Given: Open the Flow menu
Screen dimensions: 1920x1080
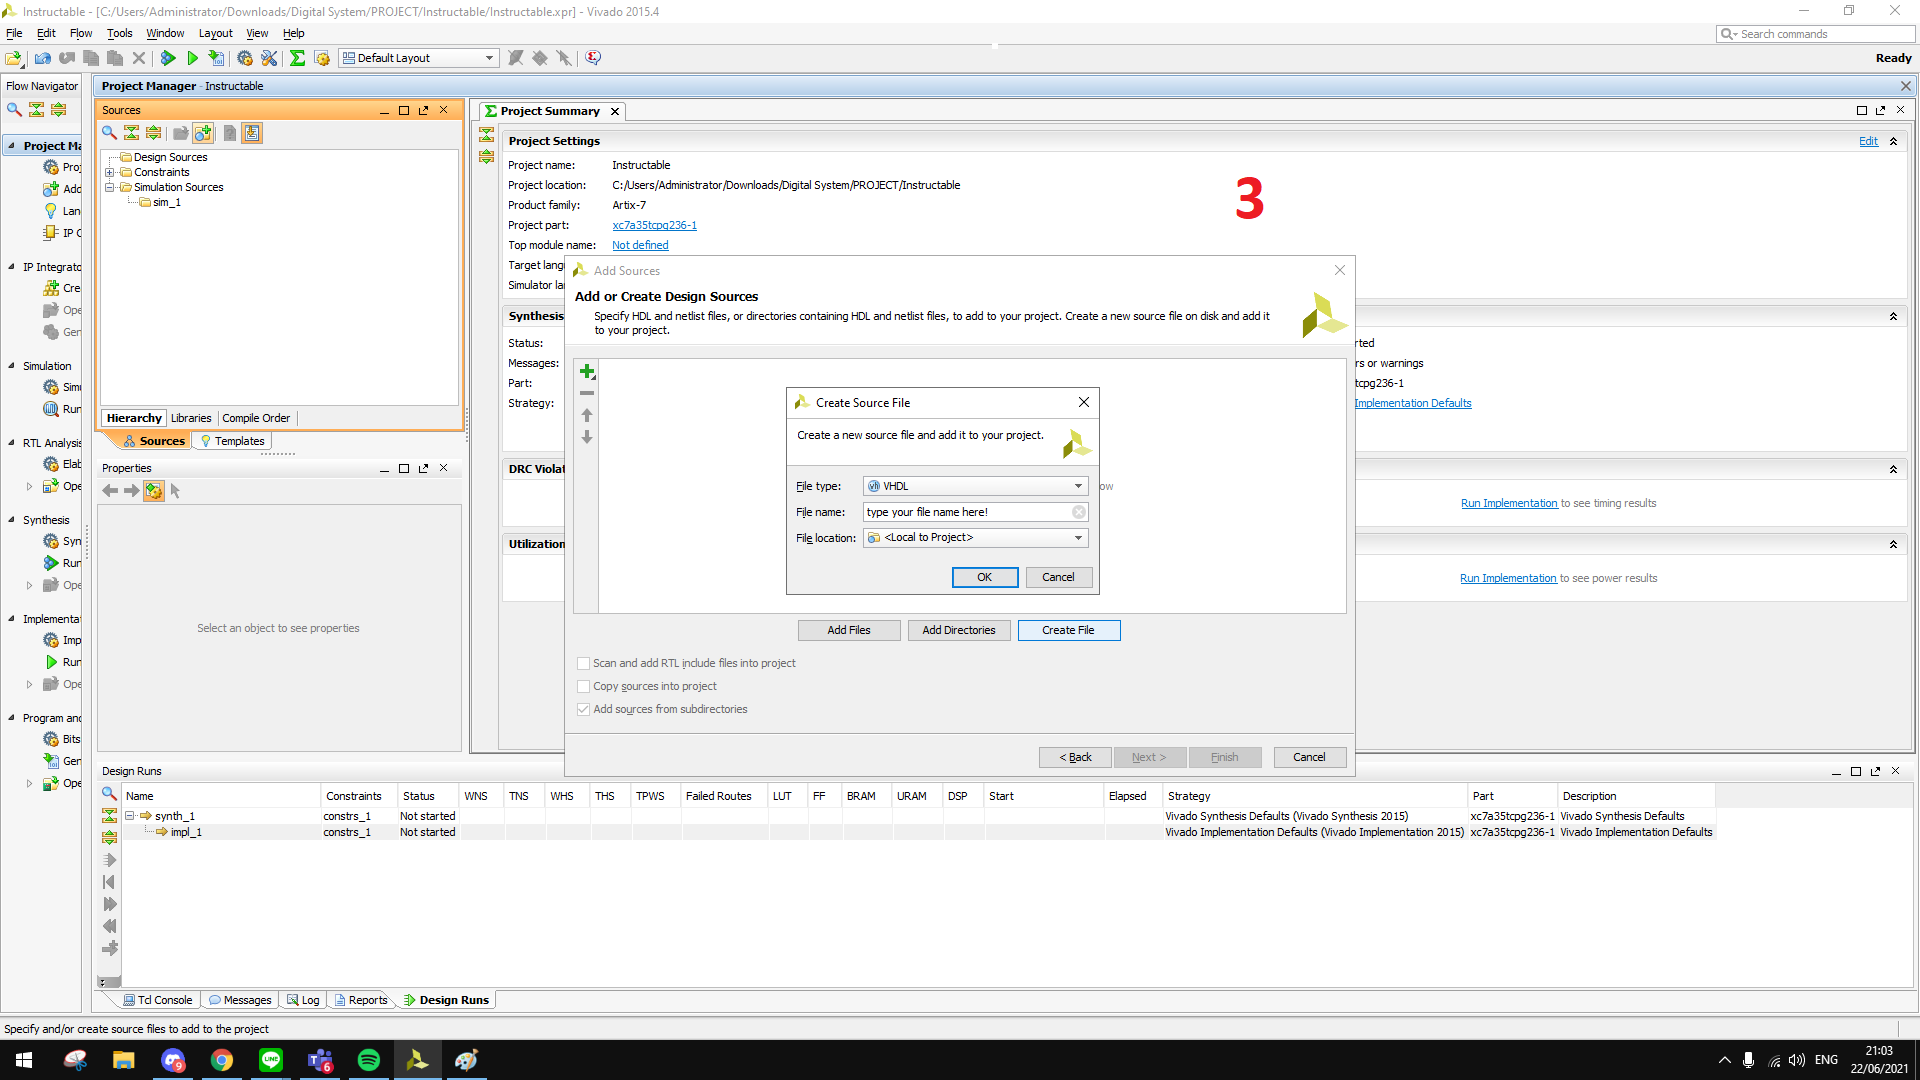Looking at the screenshot, I should point(80,33).
